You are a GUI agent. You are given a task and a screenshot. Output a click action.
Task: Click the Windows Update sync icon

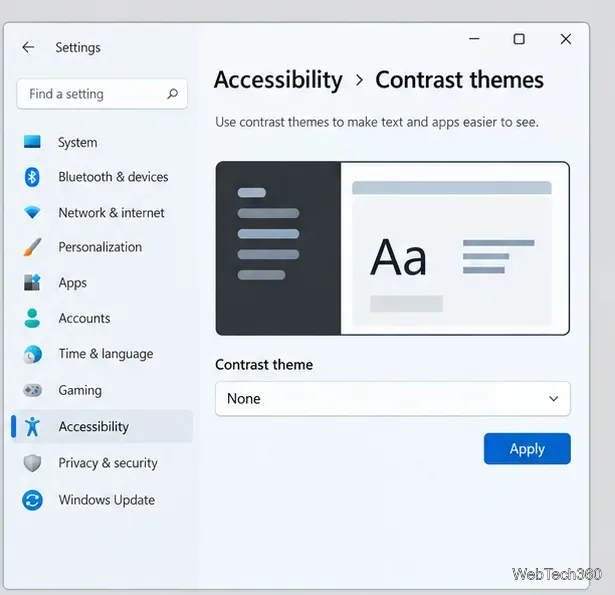click(32, 500)
